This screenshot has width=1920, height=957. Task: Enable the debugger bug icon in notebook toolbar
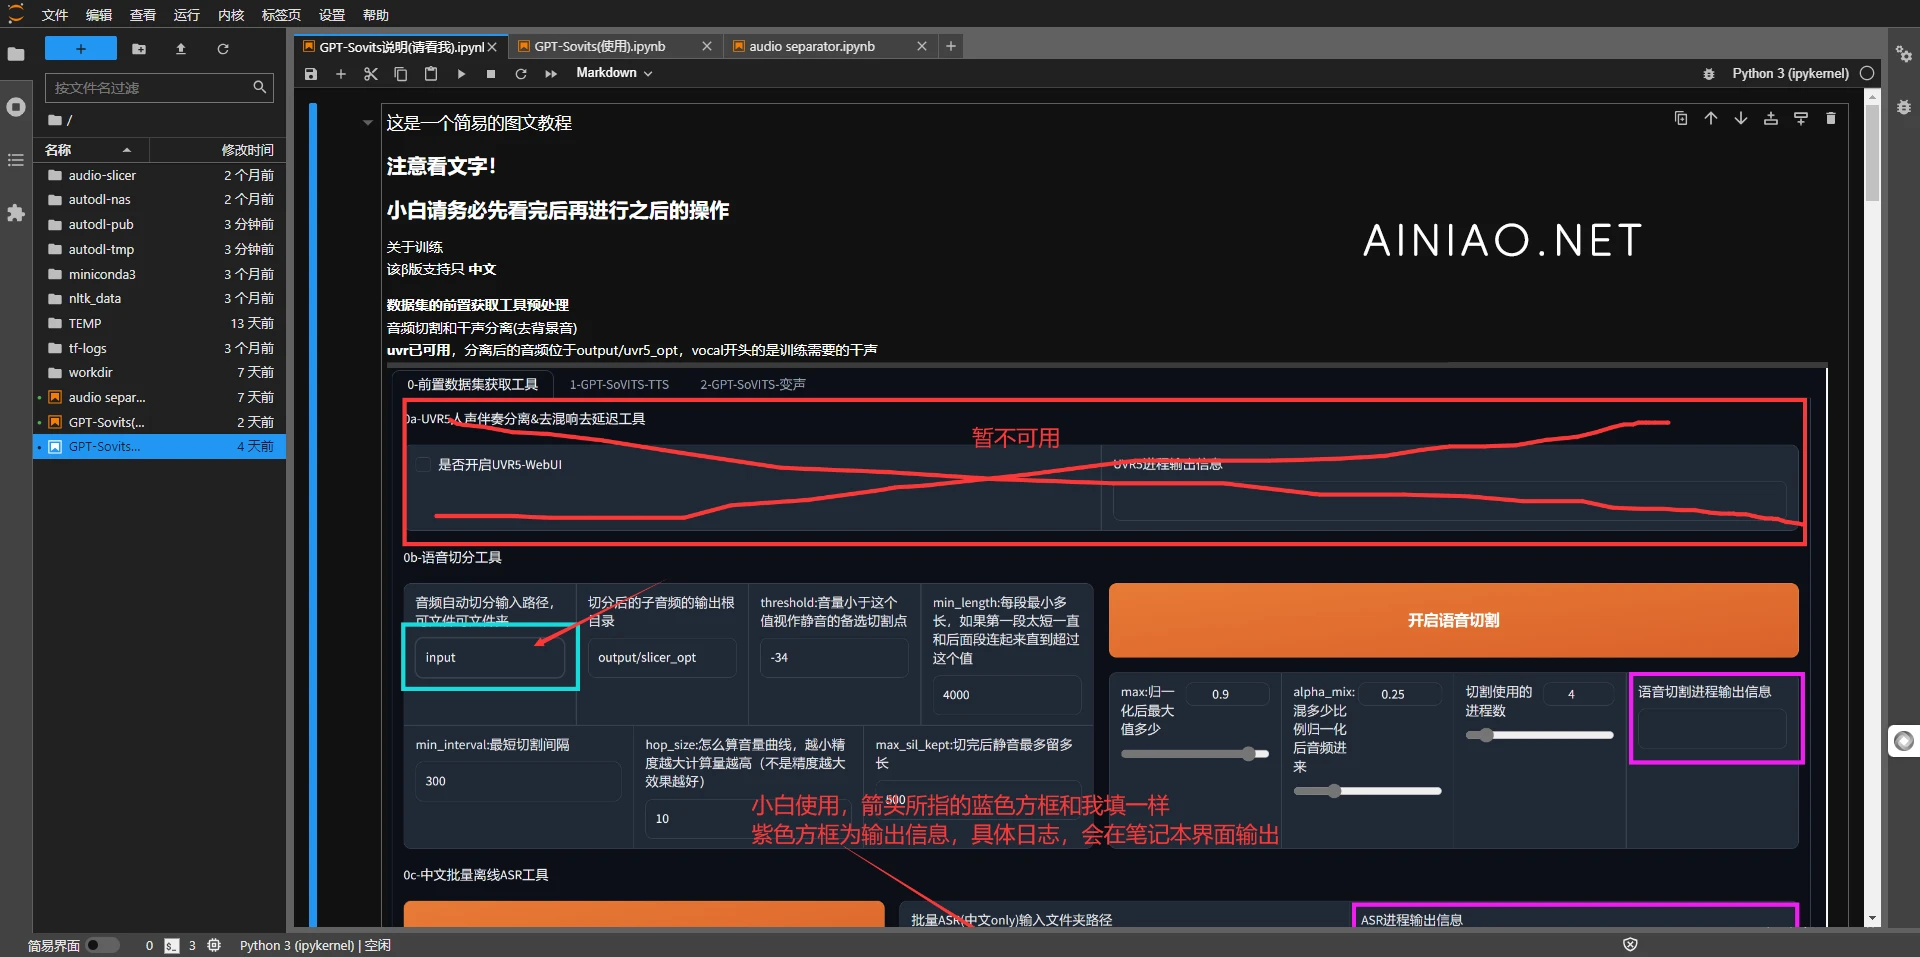tap(1709, 74)
